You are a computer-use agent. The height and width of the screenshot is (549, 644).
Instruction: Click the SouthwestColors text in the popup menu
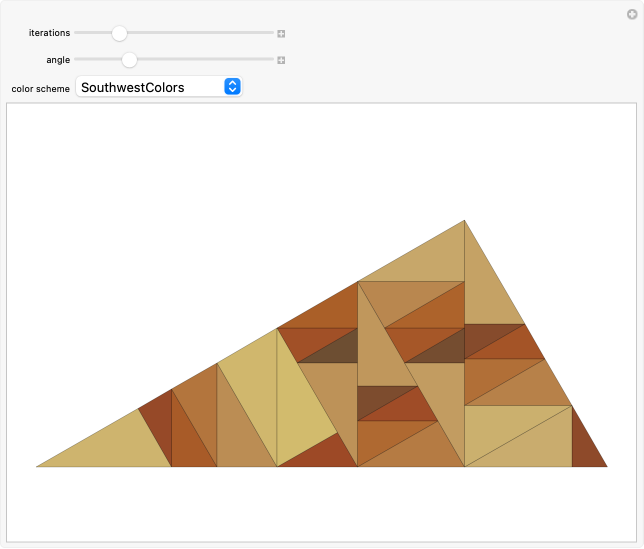pos(133,87)
